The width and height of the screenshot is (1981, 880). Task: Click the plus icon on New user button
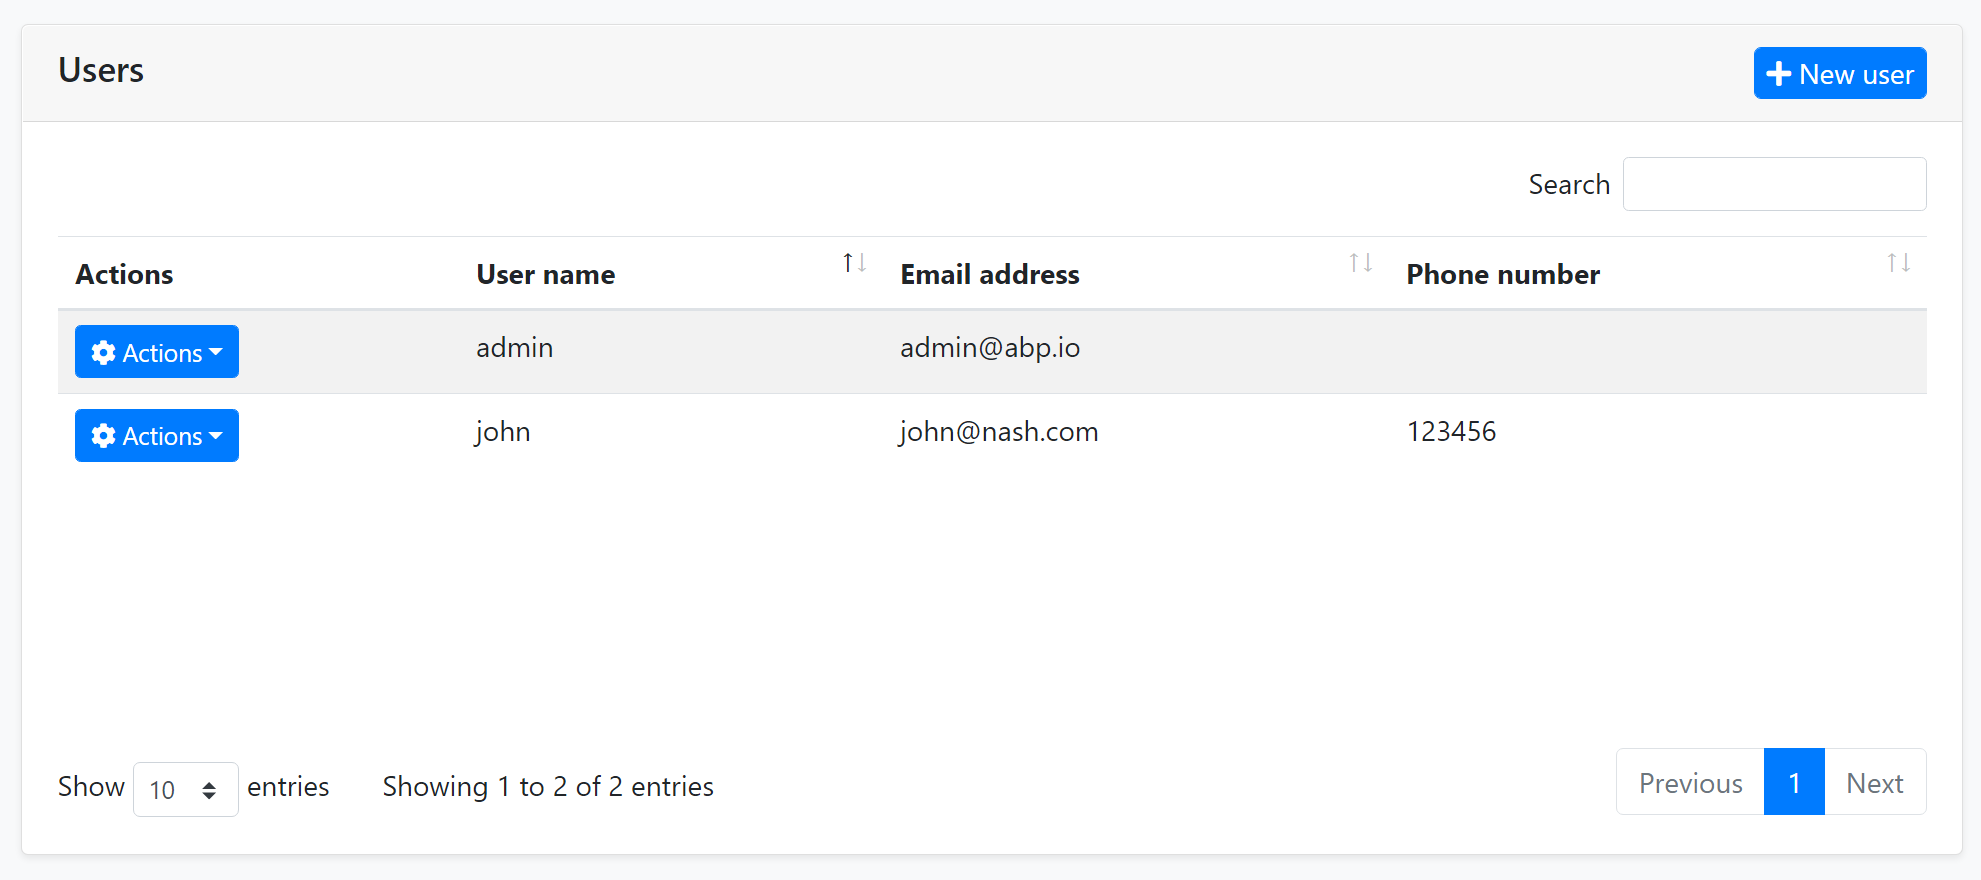tap(1778, 74)
